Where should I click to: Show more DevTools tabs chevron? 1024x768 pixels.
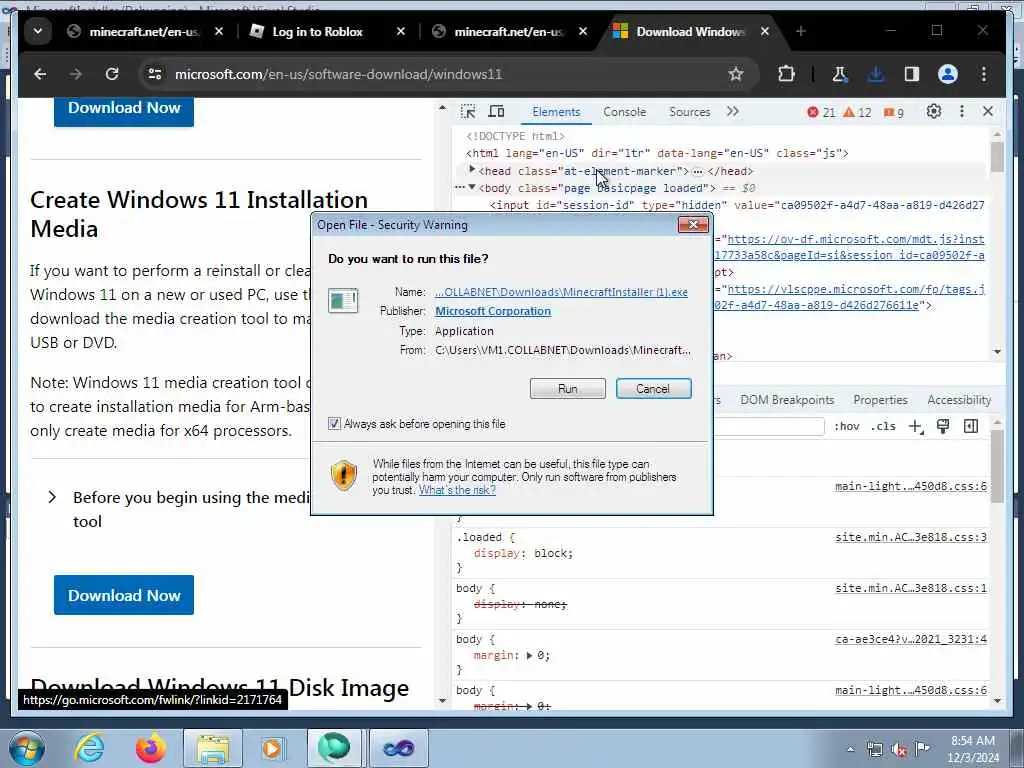click(733, 112)
